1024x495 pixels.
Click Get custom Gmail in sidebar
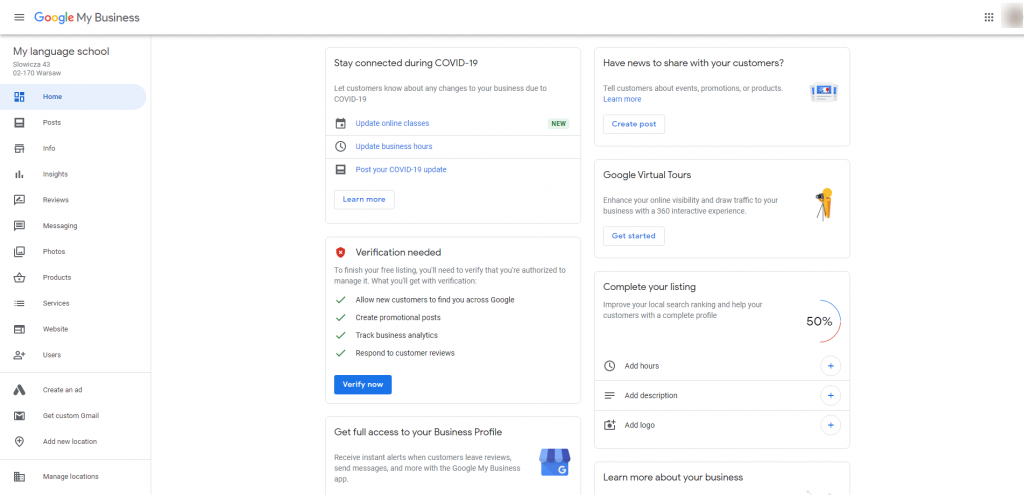(71, 415)
